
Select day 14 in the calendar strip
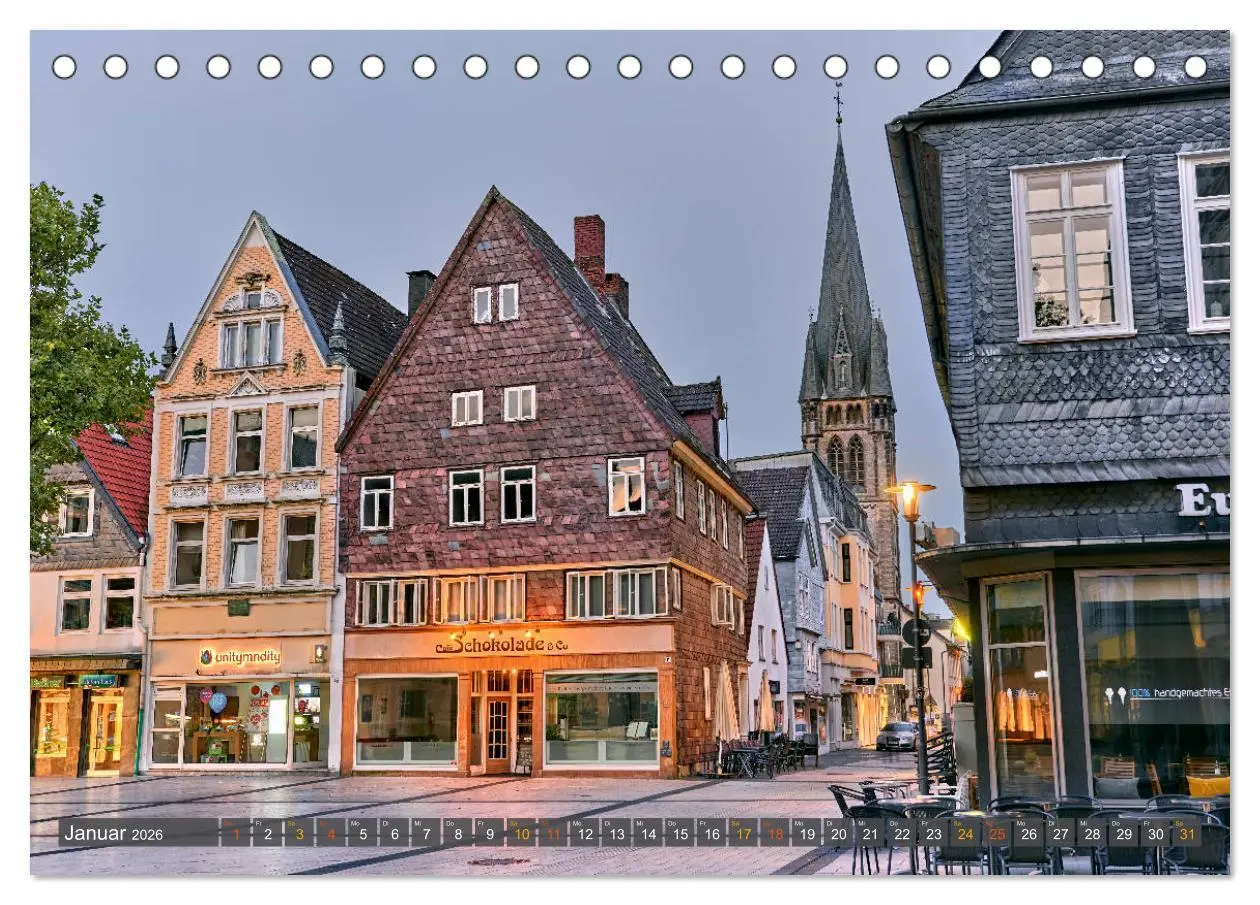(648, 833)
